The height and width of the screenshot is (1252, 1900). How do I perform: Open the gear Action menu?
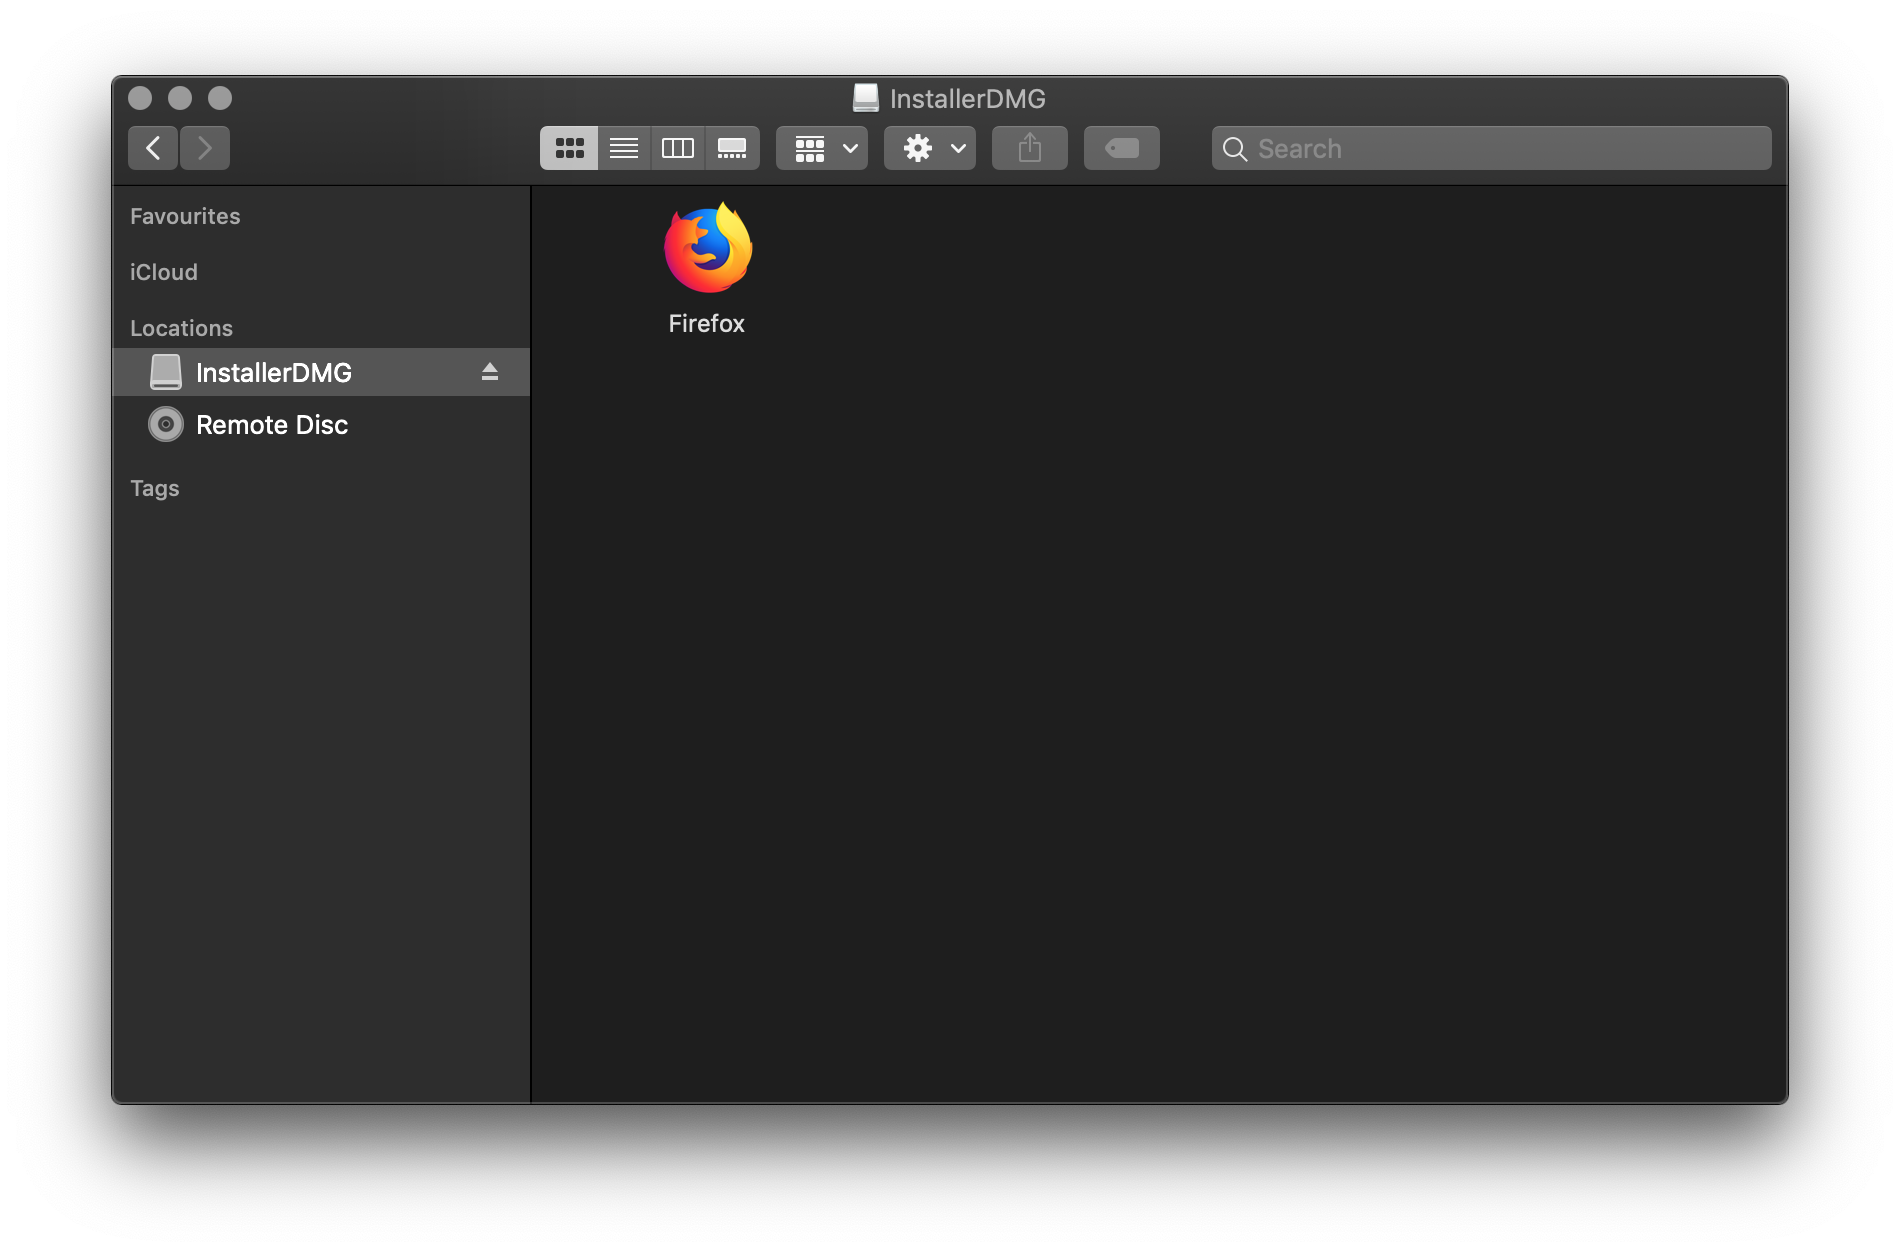(930, 148)
